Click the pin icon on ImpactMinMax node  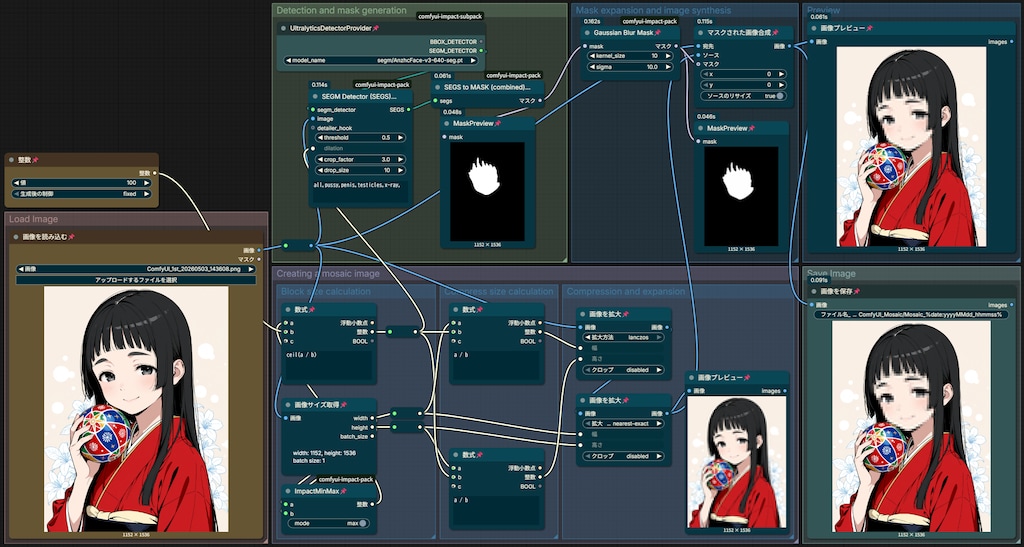click(x=343, y=491)
